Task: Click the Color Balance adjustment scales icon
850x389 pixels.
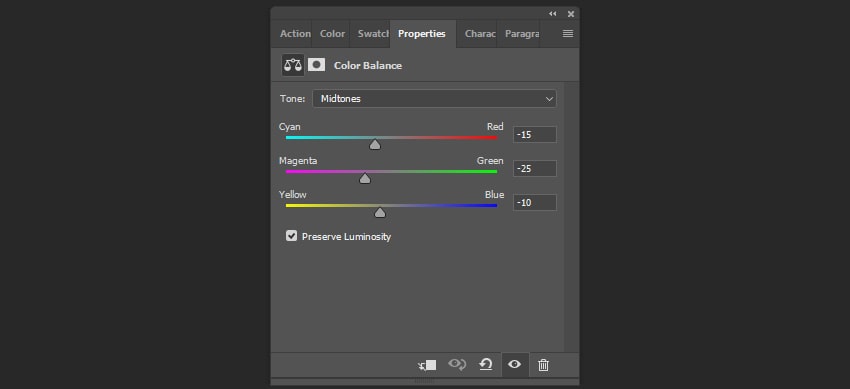Action: [293, 66]
